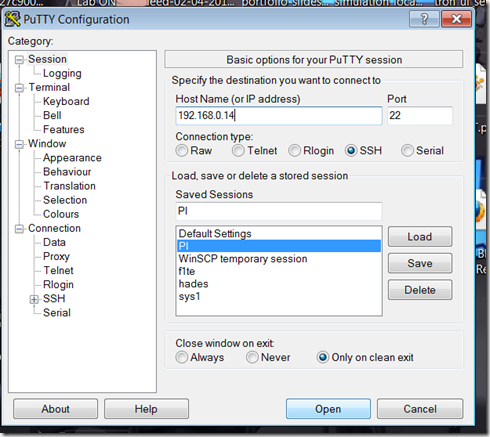490x437 pixels.
Task: Open the Window category
Action: coord(47,144)
